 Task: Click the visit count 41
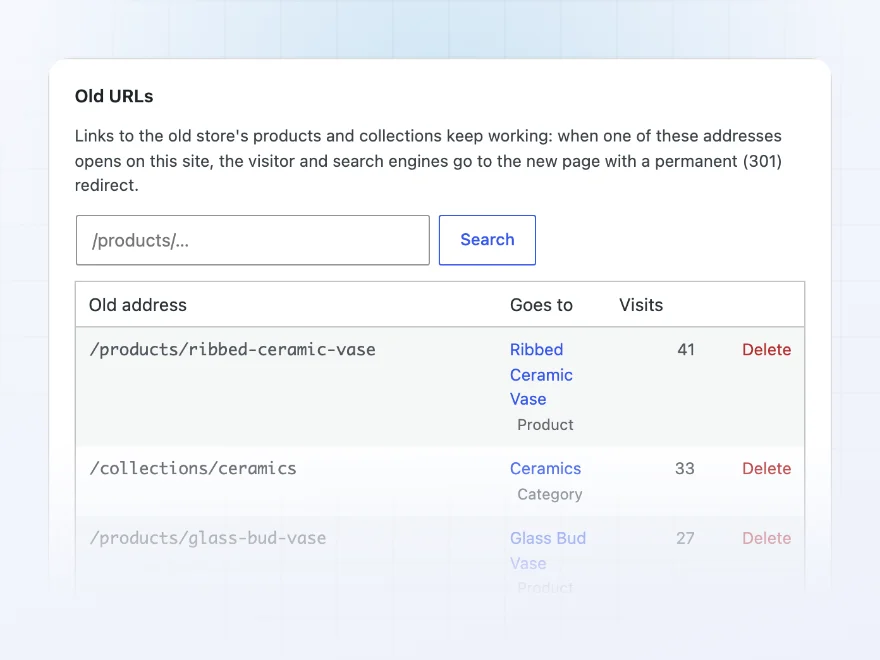tap(686, 350)
